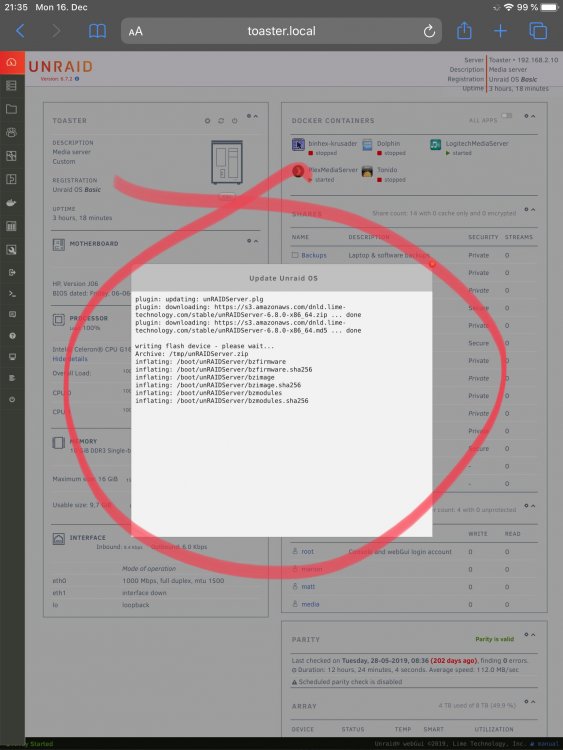
Task: Open the Safari share sheet
Action: tap(464, 31)
